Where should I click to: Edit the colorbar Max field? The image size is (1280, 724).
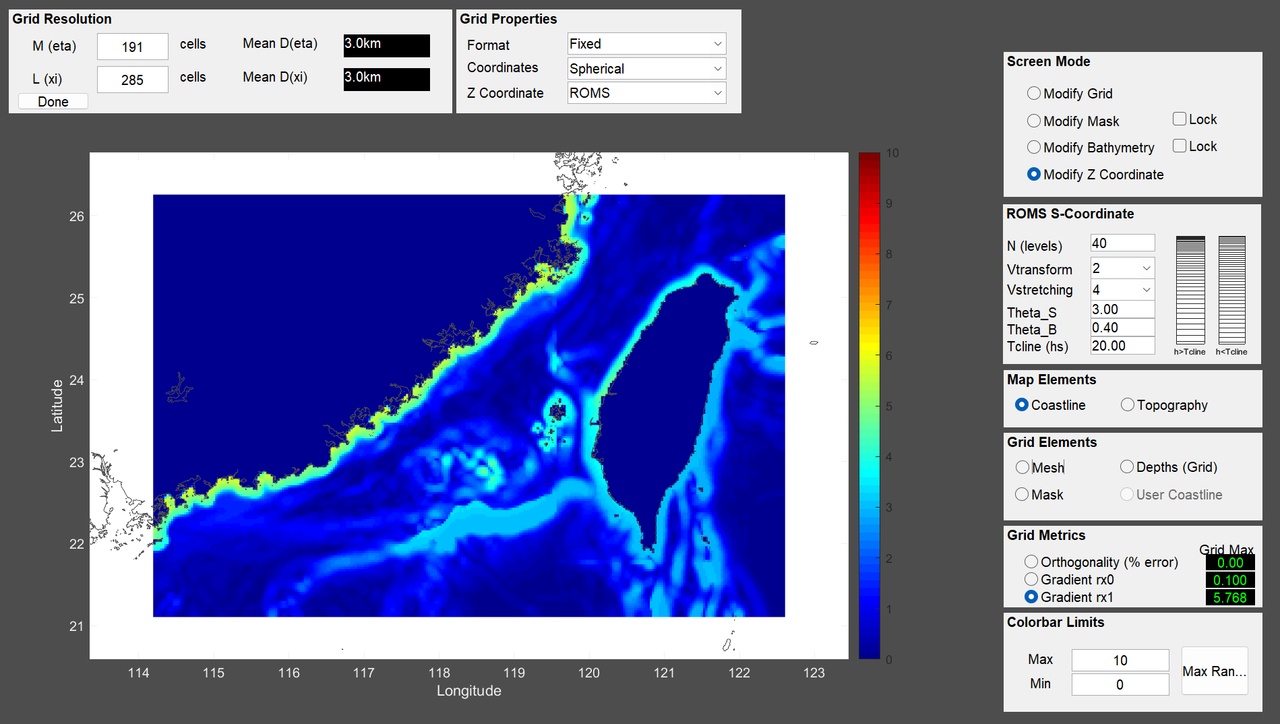[1120, 660]
